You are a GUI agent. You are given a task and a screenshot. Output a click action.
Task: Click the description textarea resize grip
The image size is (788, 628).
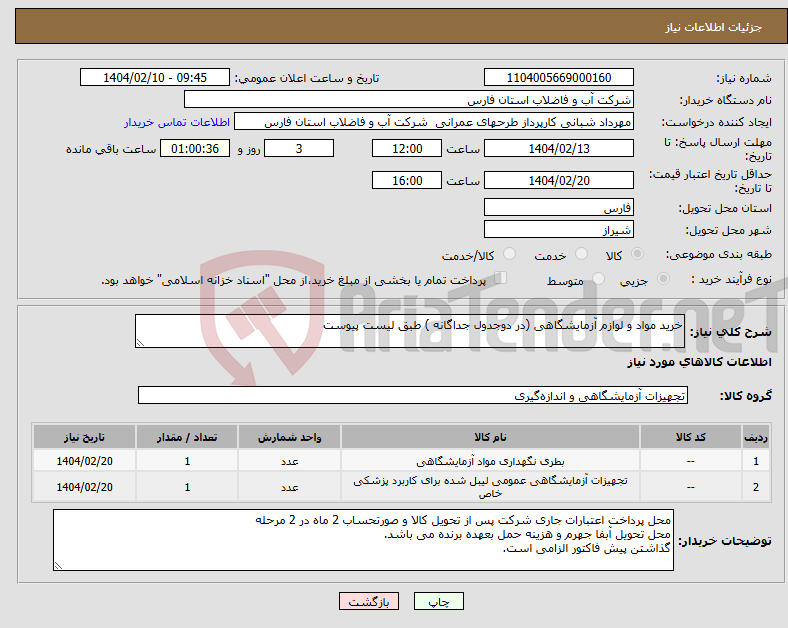click(140, 343)
